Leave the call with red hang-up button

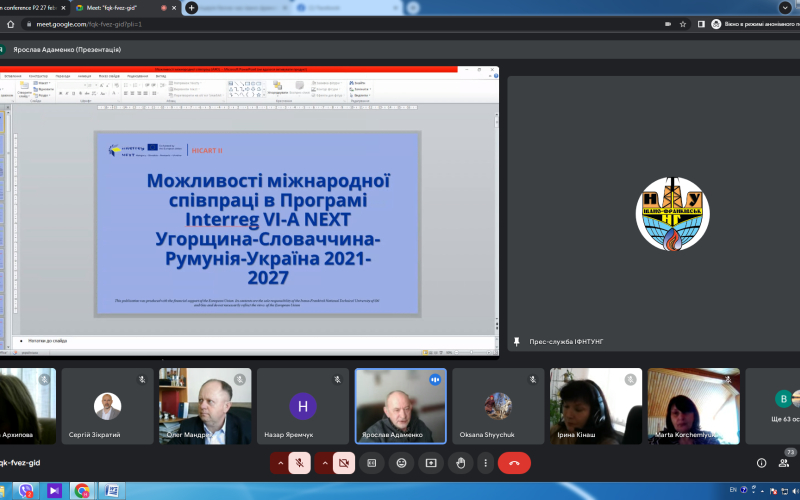pos(514,463)
